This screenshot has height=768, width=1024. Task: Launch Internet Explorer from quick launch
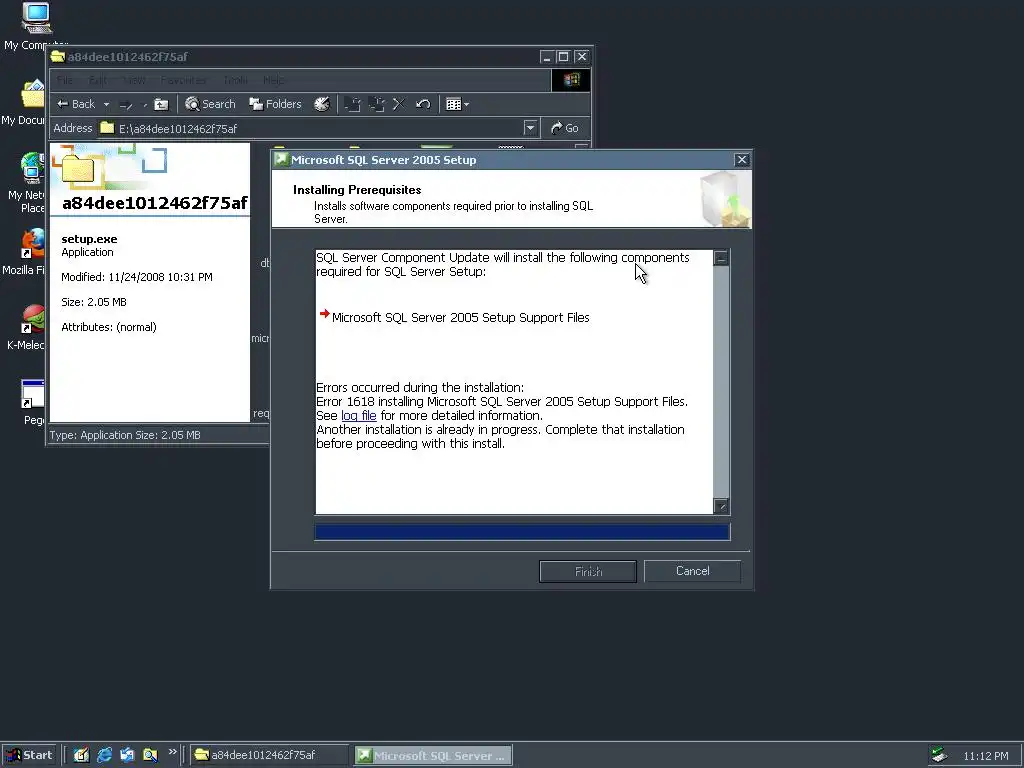tap(104, 755)
